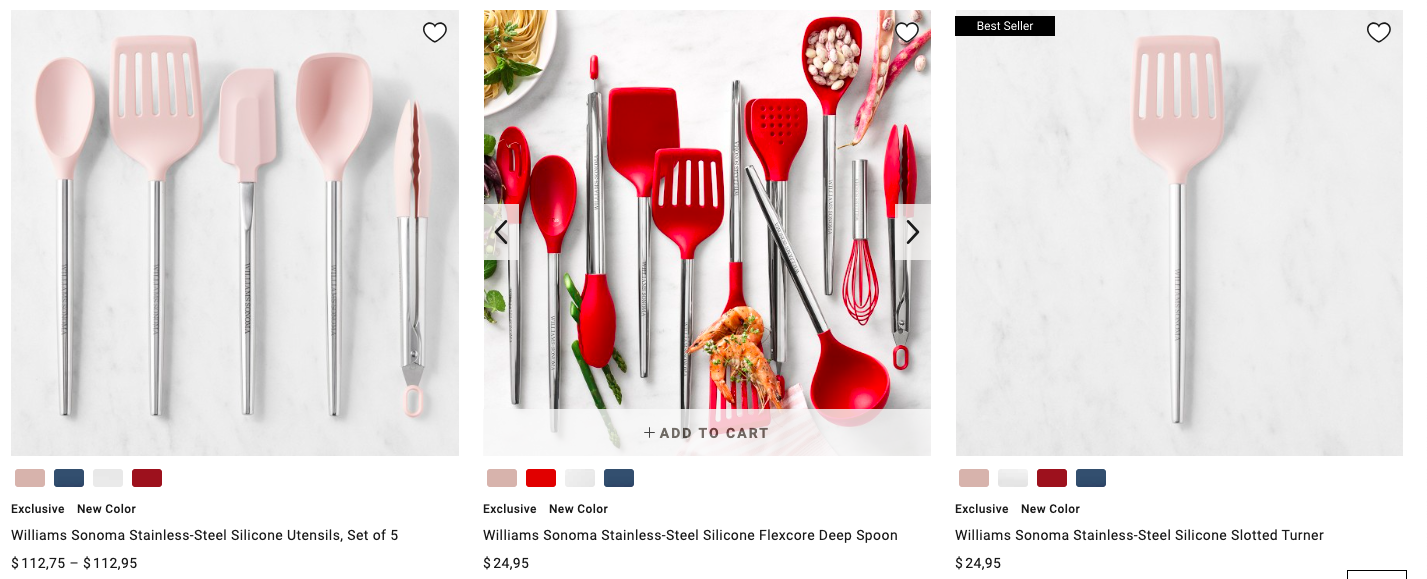This screenshot has width=1427, height=579.
Task: Select navy swatch for Slotted Turner
Action: tap(1091, 478)
